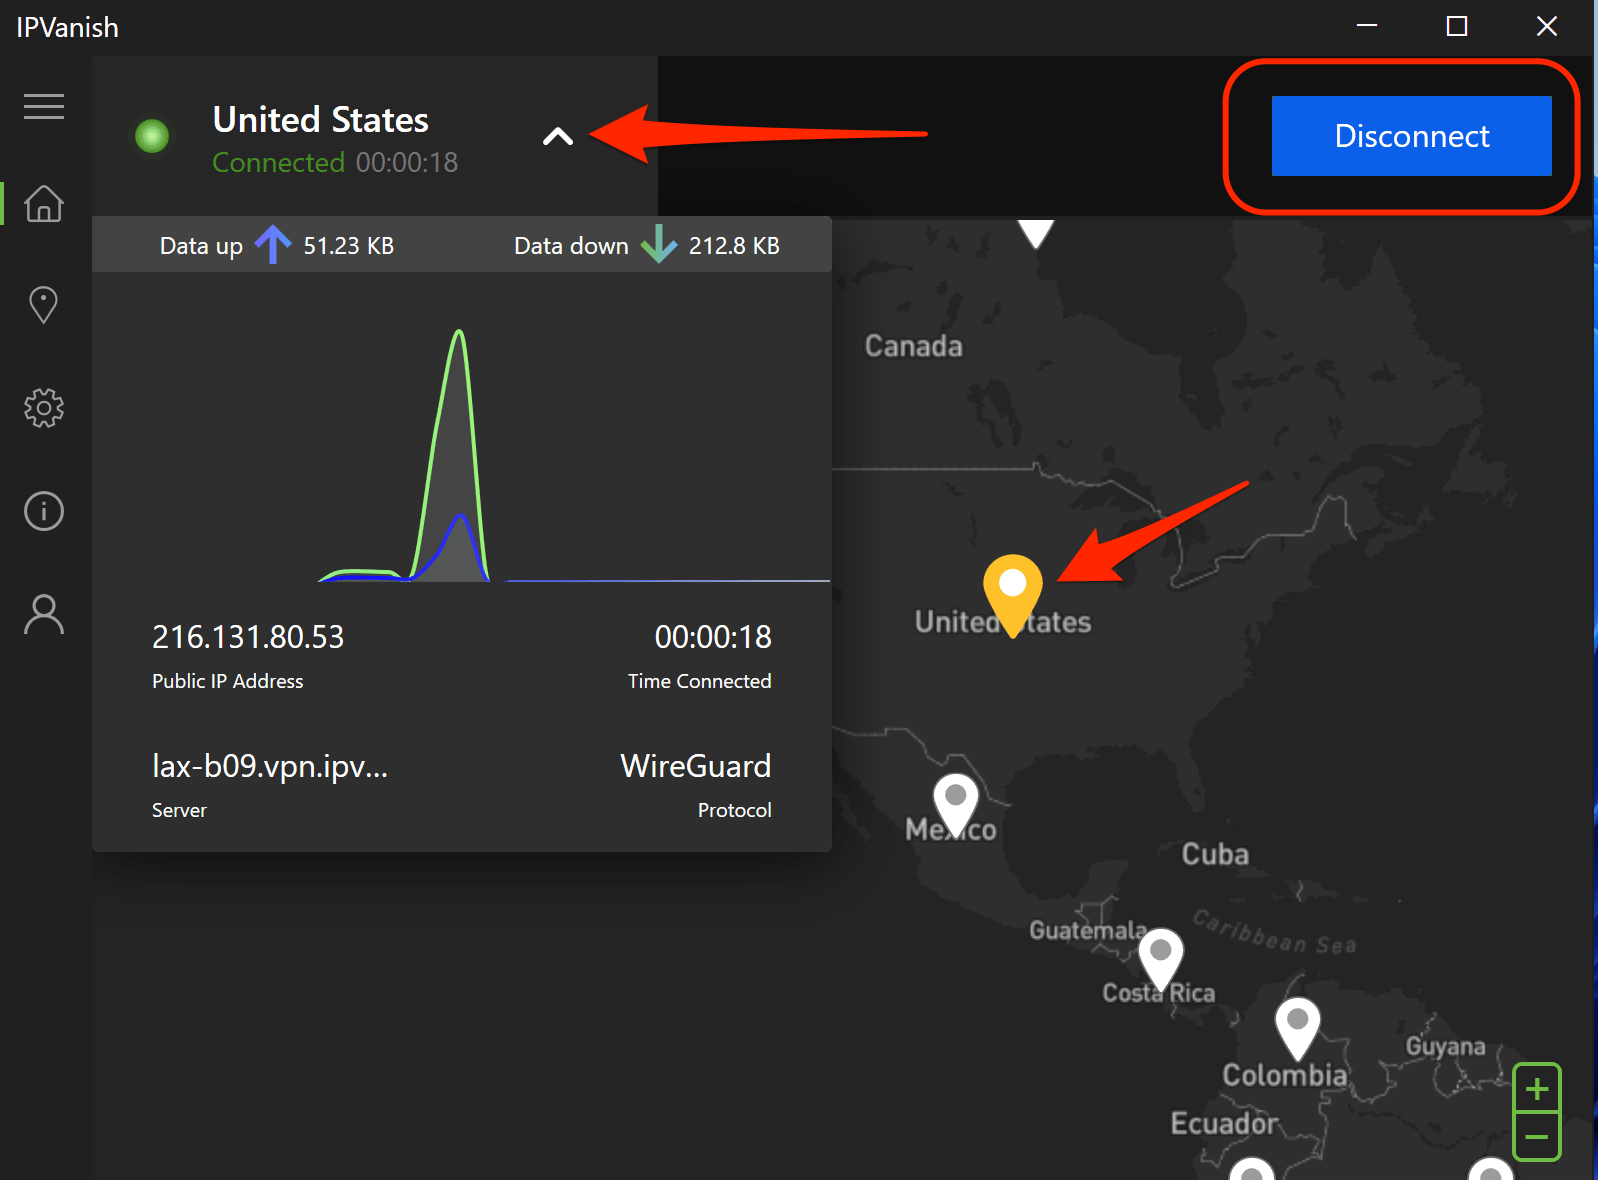Collapse the connection details chevron
The image size is (1598, 1180).
(557, 137)
